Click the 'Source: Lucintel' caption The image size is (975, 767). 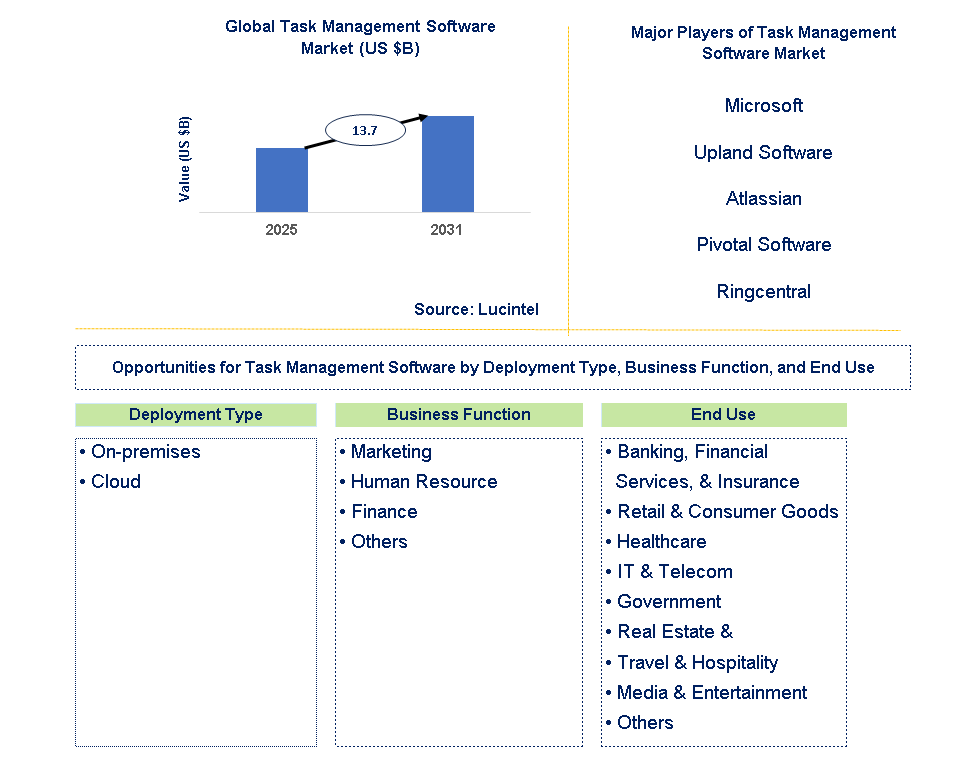tap(476, 309)
